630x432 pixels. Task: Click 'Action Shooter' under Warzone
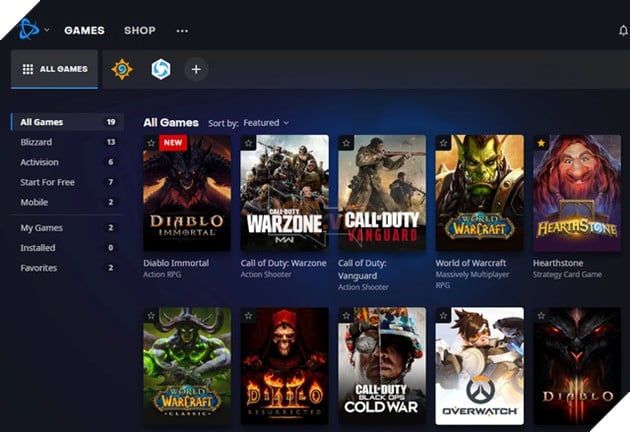tap(266, 275)
